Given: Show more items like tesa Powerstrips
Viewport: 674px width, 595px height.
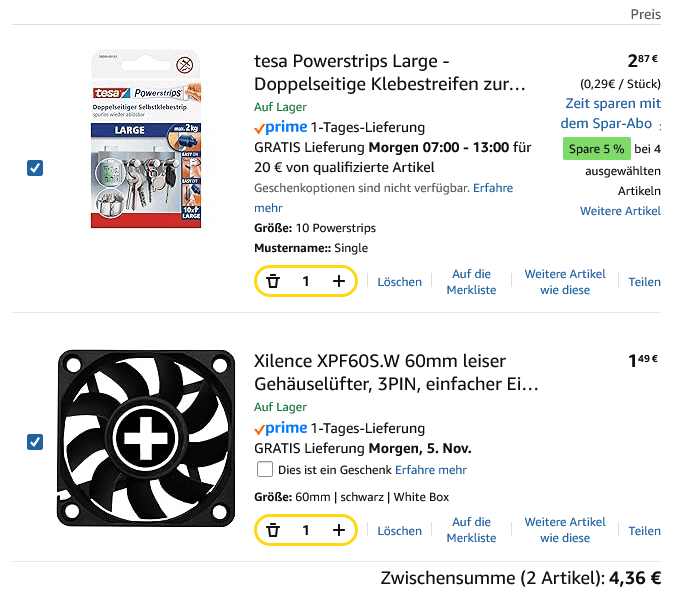Looking at the screenshot, I should [x=565, y=281].
